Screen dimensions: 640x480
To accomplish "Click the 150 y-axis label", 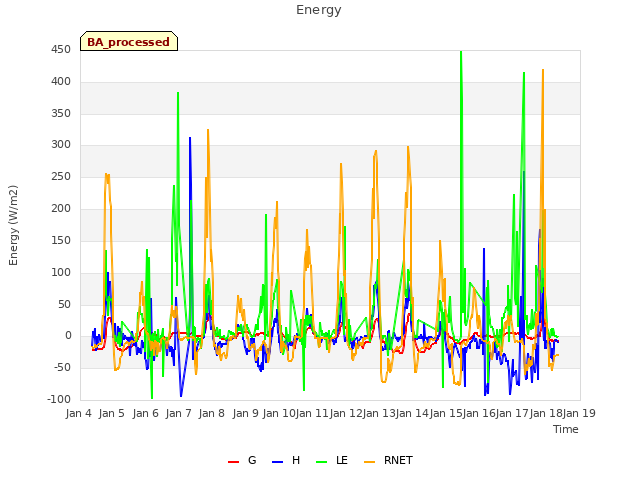I will point(61,240).
